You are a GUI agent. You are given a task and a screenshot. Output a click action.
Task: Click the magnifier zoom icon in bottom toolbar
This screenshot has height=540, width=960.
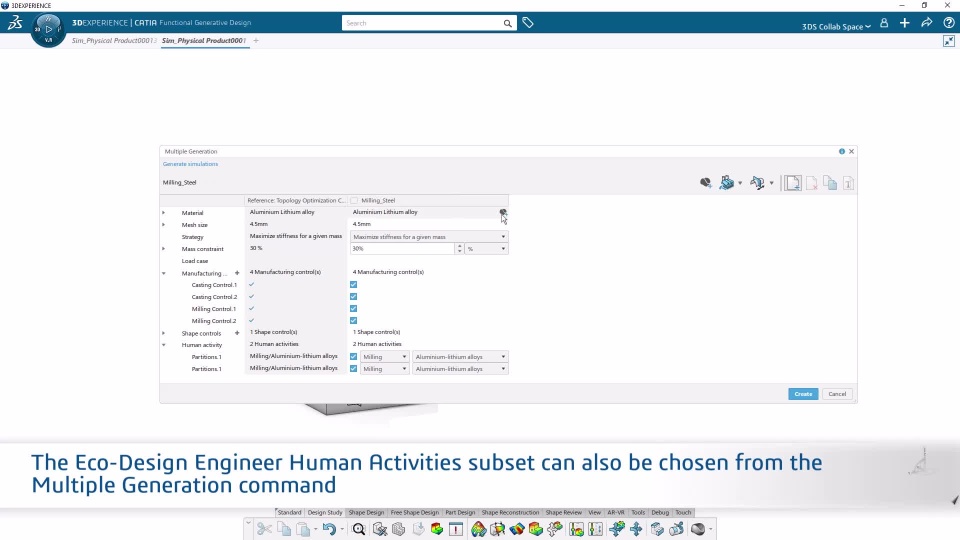[x=359, y=529]
